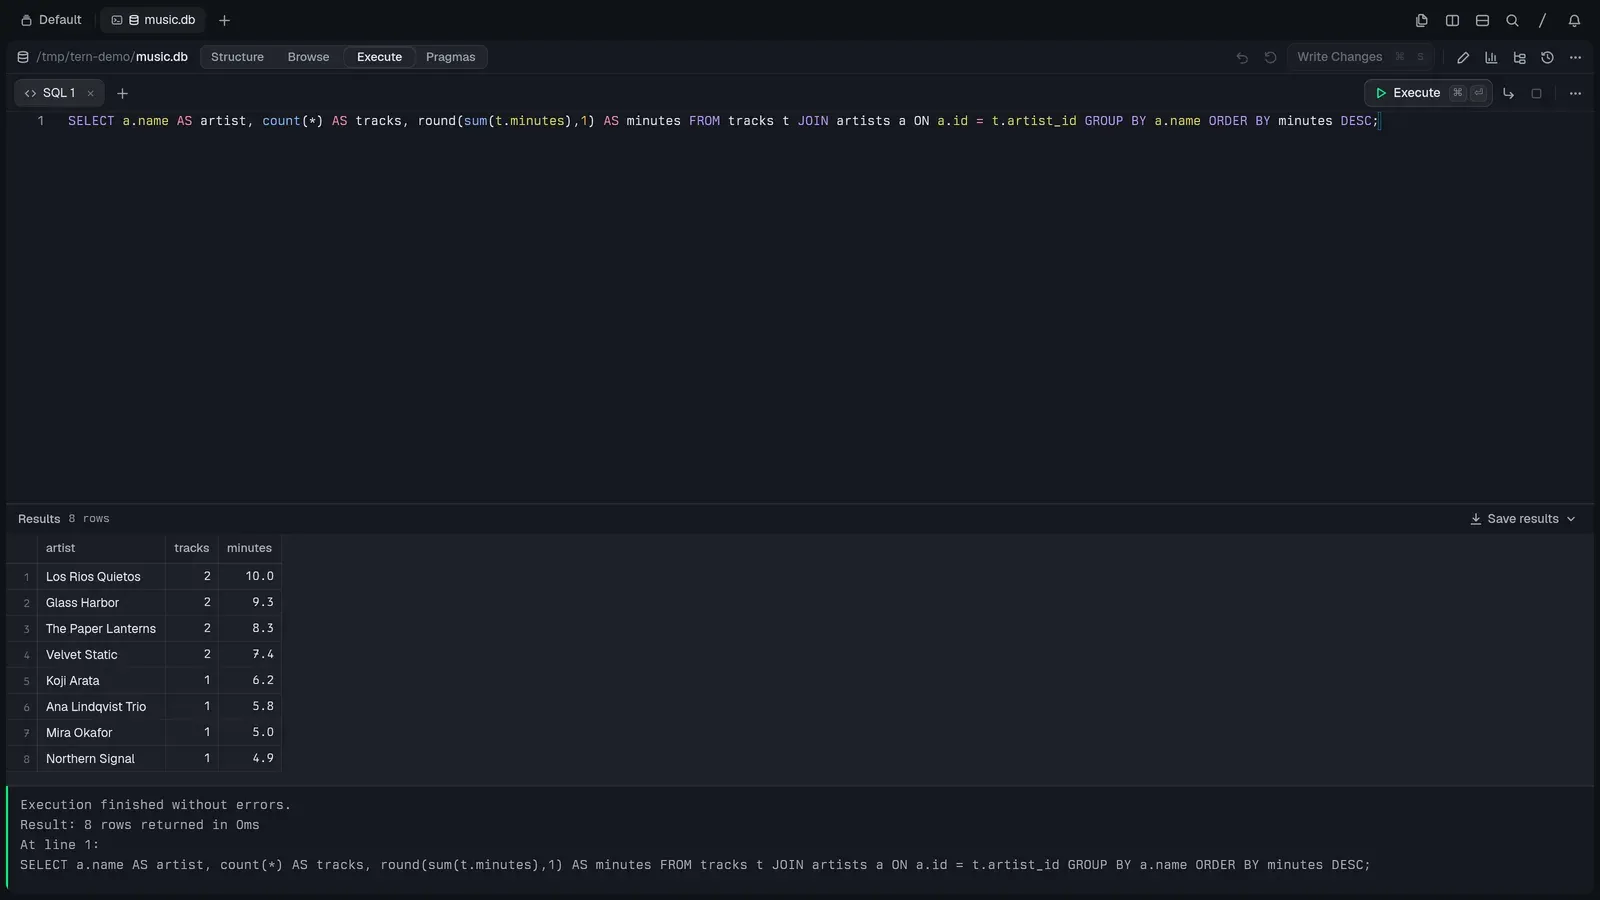
Task: Select the Execute view tab
Action: [379, 57]
